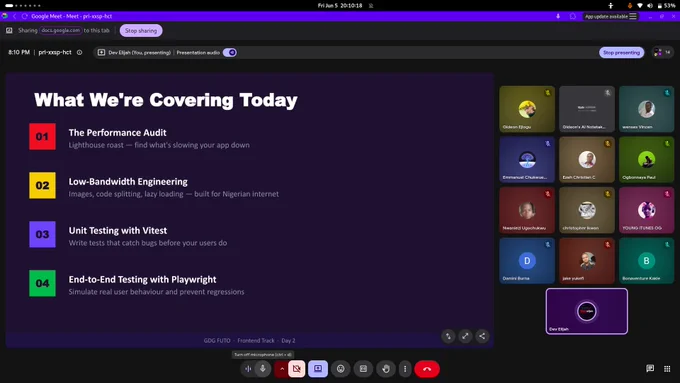Open audio settings waveform button
680x383 pixels.
click(248, 369)
